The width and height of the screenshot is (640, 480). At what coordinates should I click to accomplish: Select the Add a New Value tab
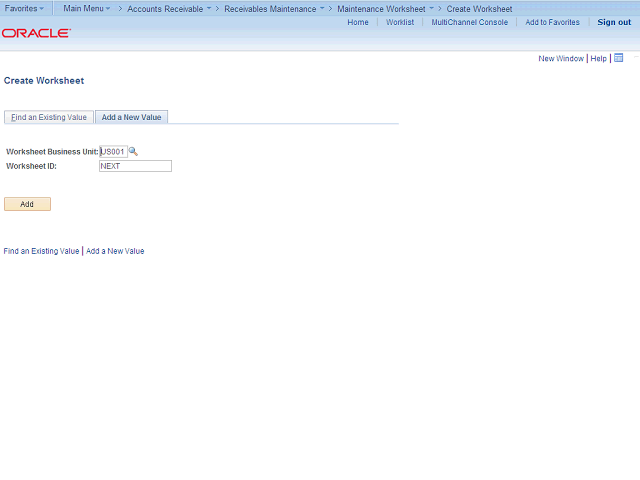[x=131, y=117]
